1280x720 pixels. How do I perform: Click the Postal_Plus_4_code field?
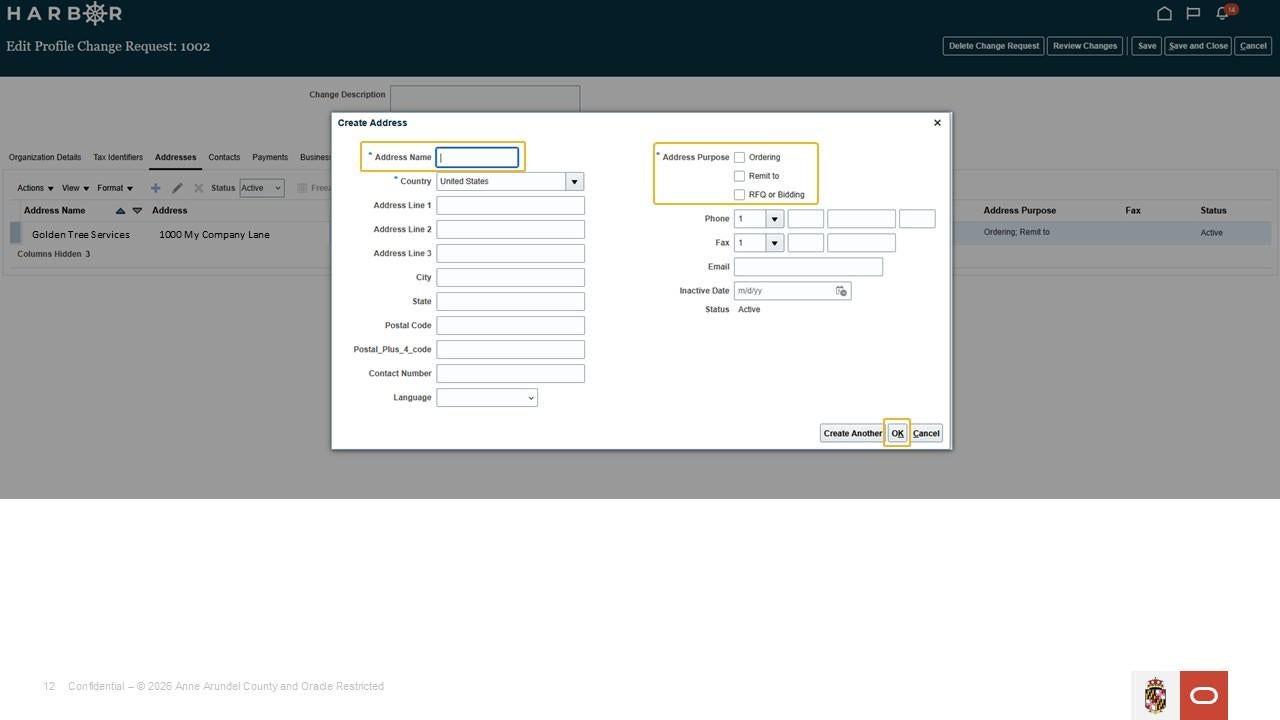point(510,349)
